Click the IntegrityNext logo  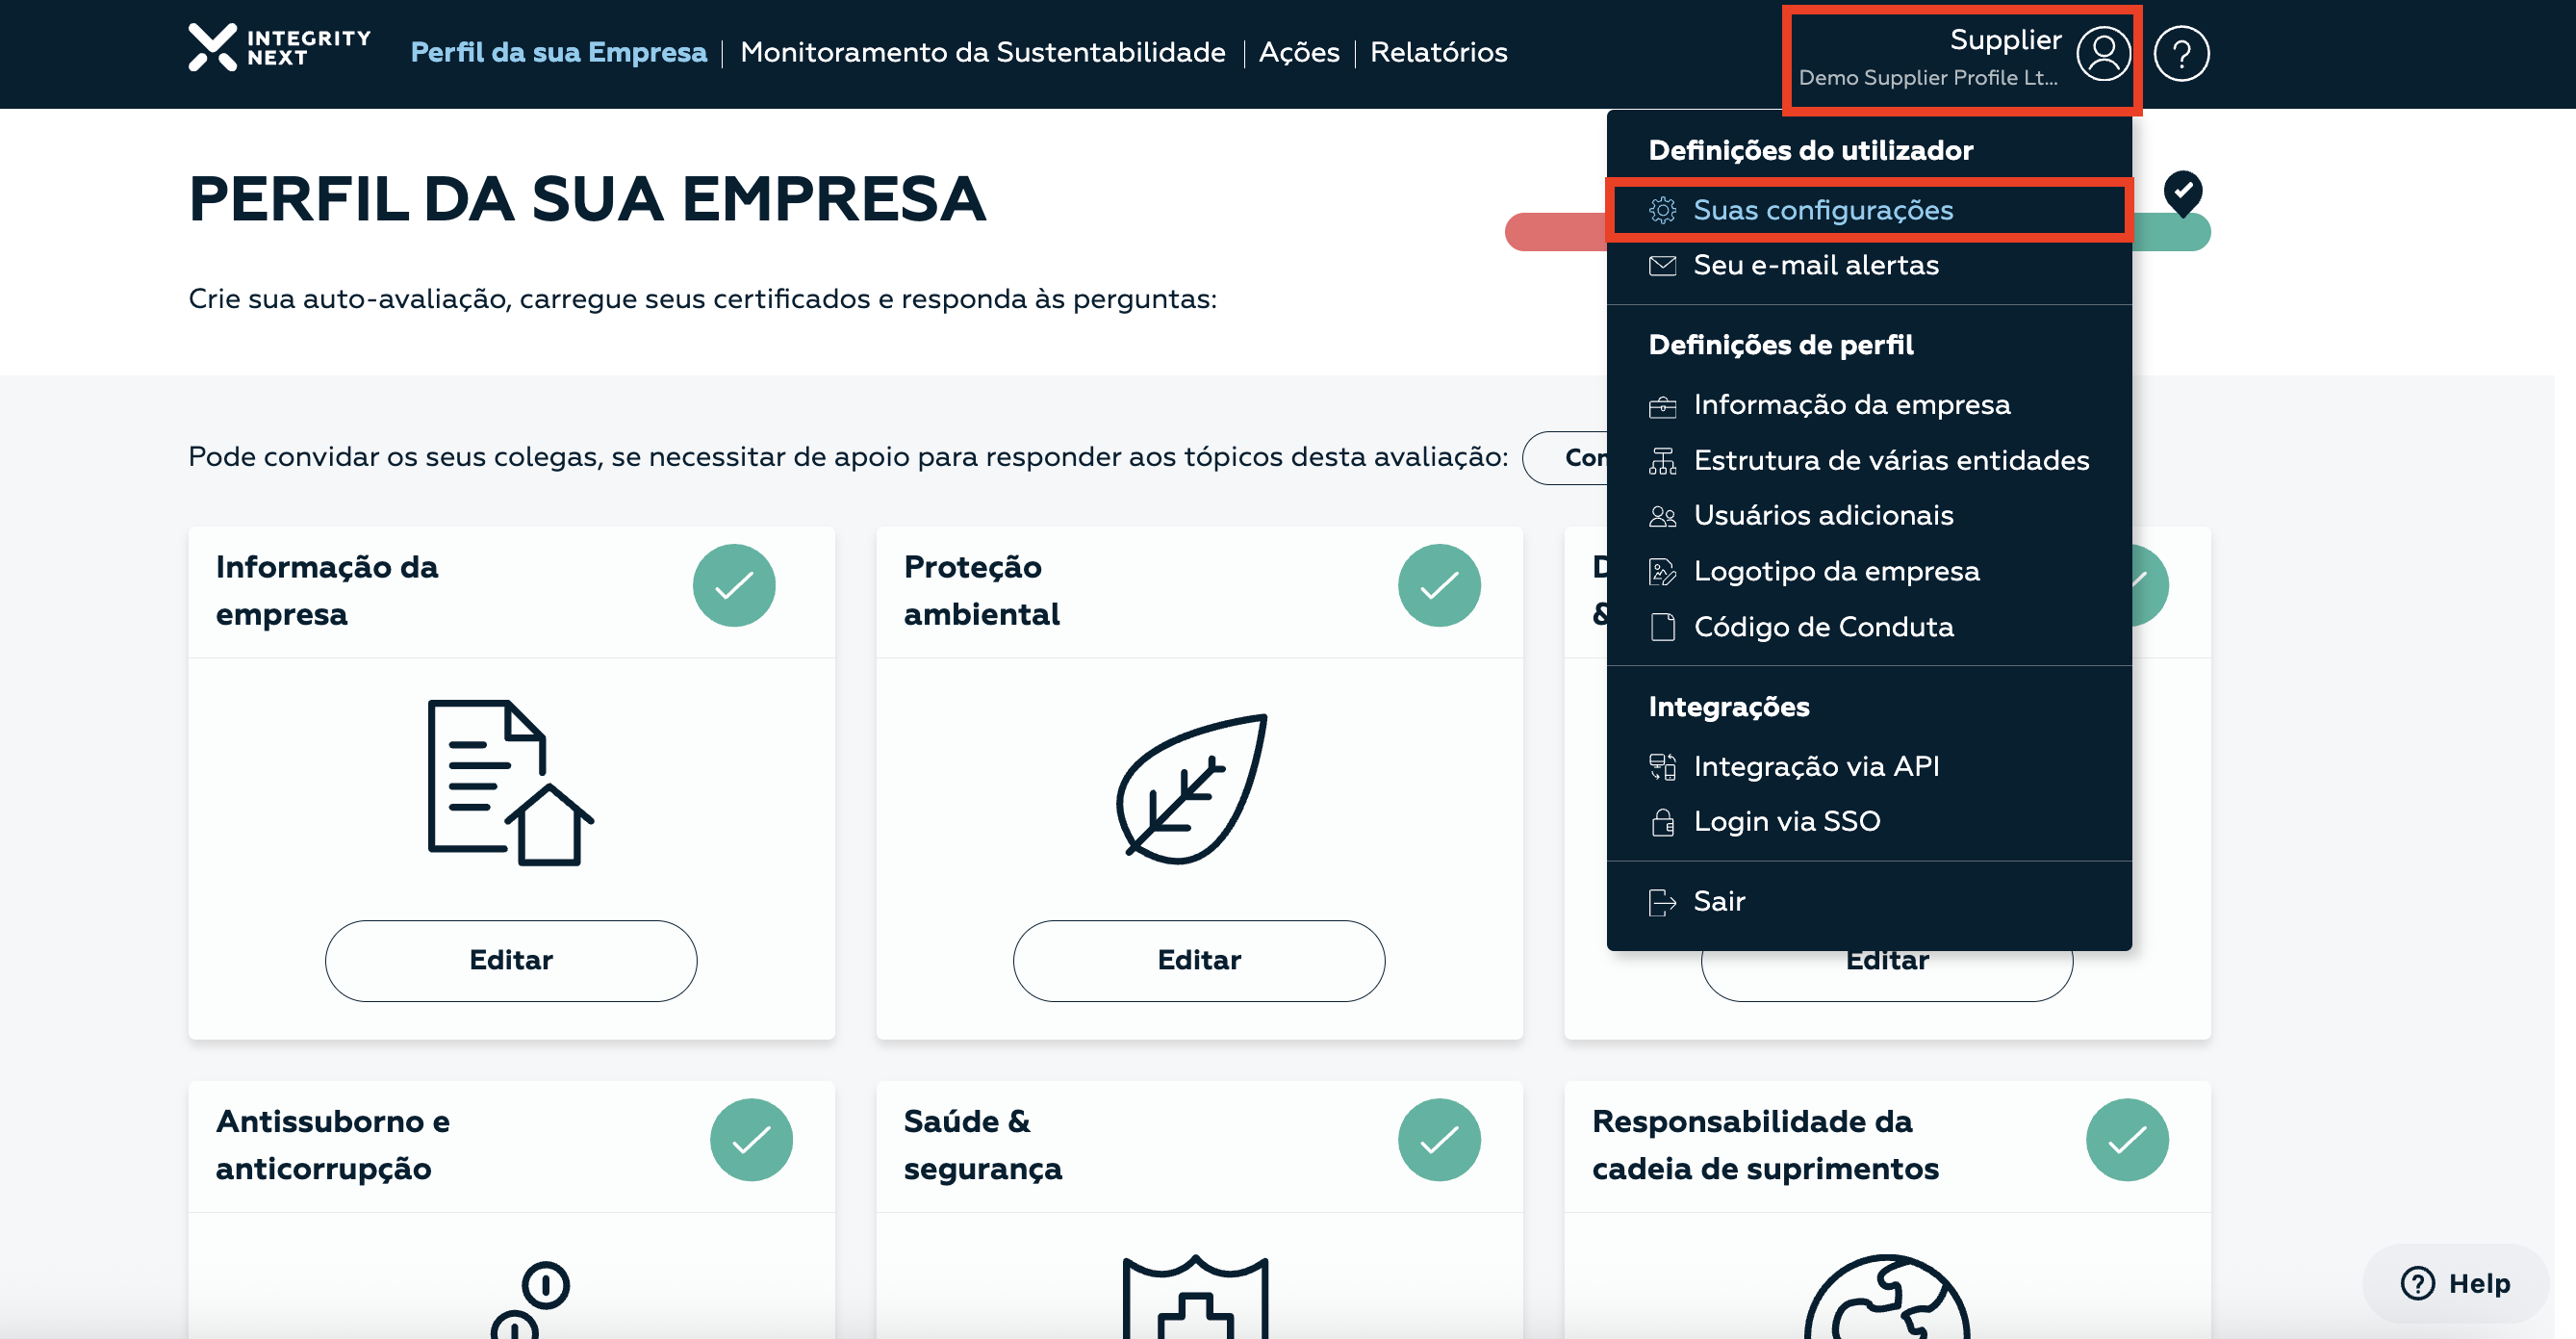tap(279, 48)
